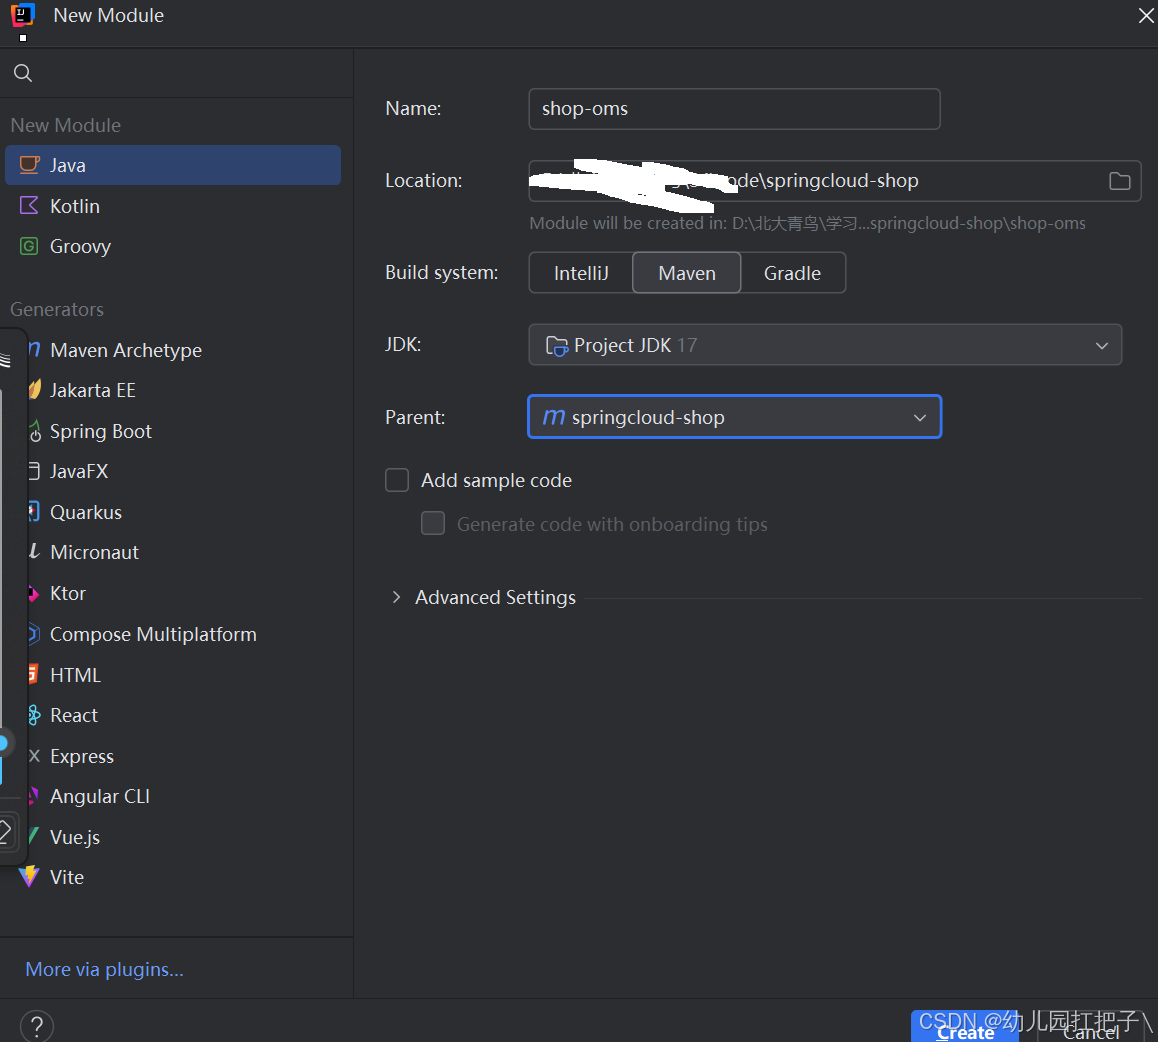1158x1042 pixels.
Task: Enable Add sample code checkbox
Action: [397, 480]
